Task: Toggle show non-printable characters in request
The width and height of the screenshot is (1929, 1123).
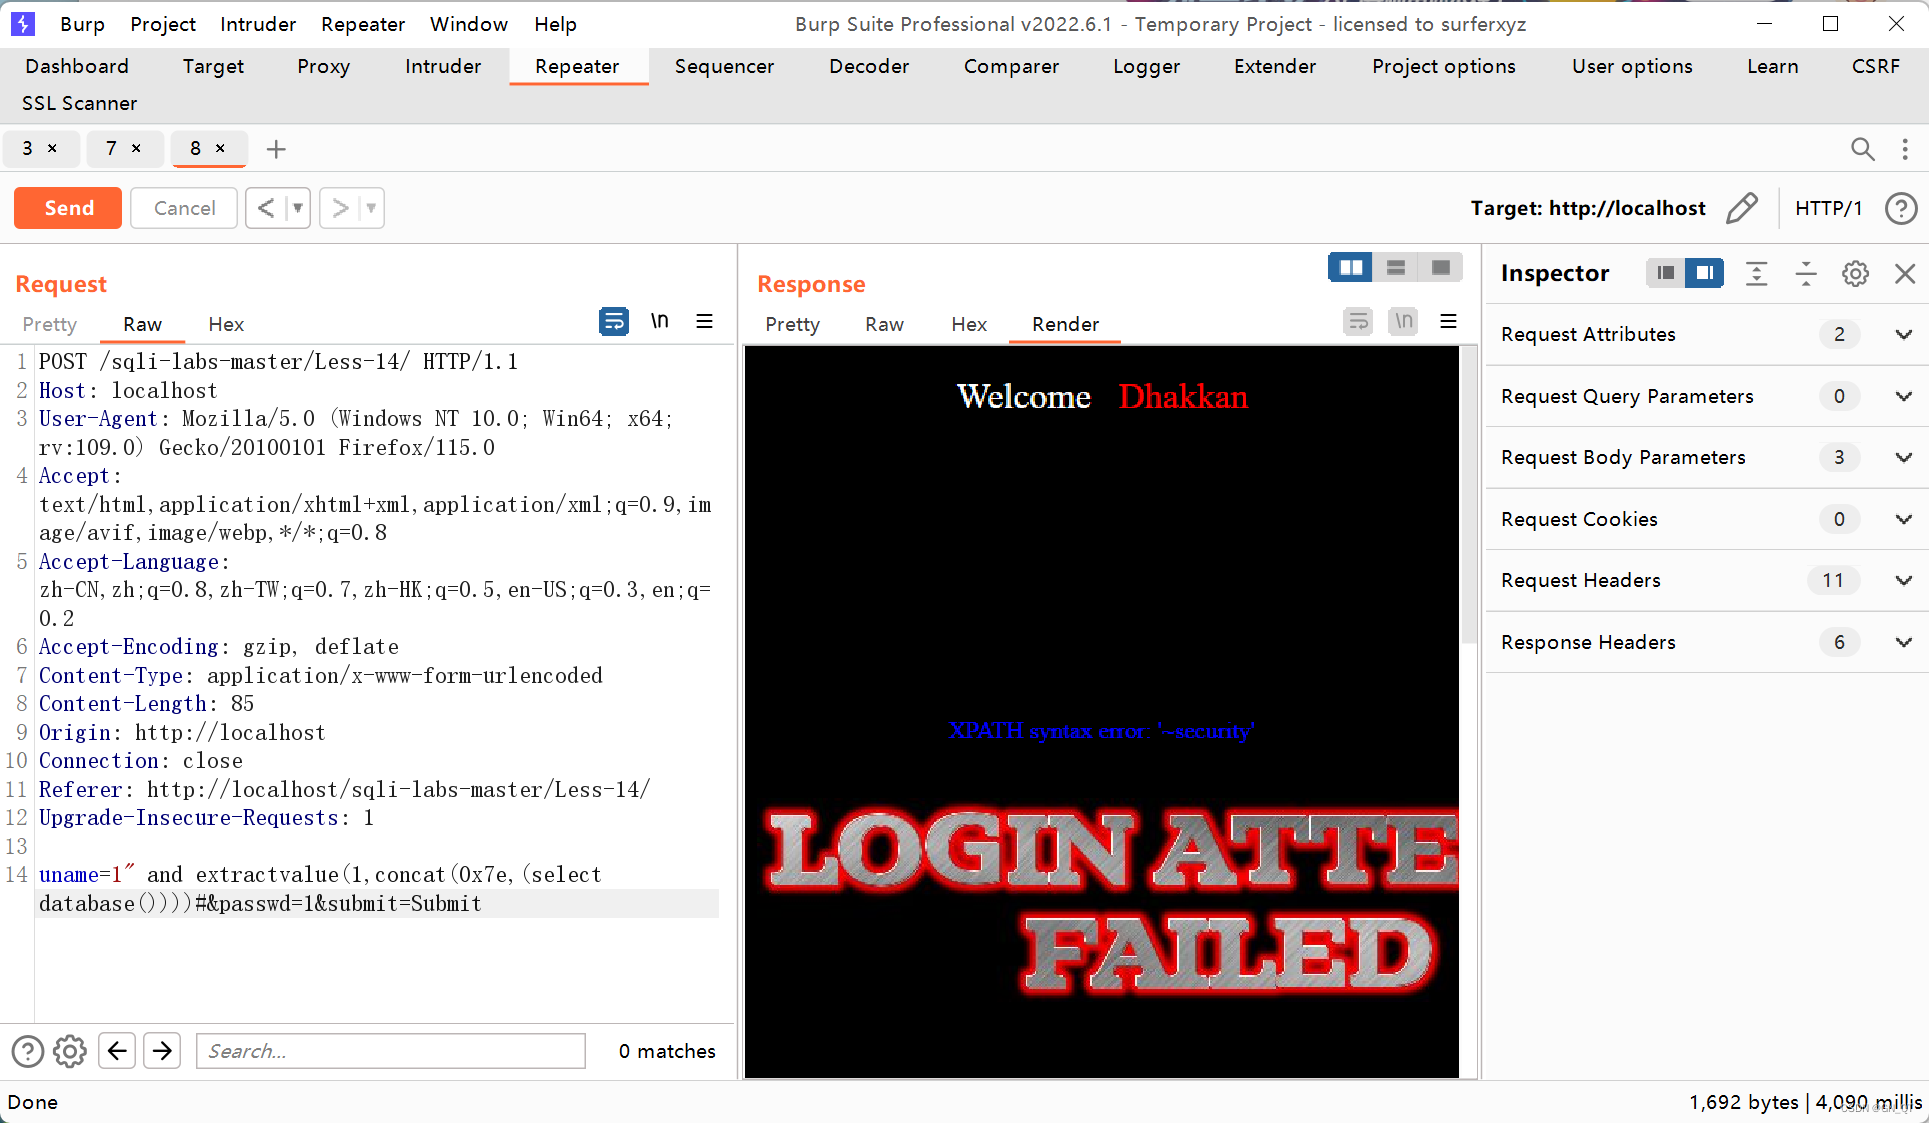Action: point(660,321)
